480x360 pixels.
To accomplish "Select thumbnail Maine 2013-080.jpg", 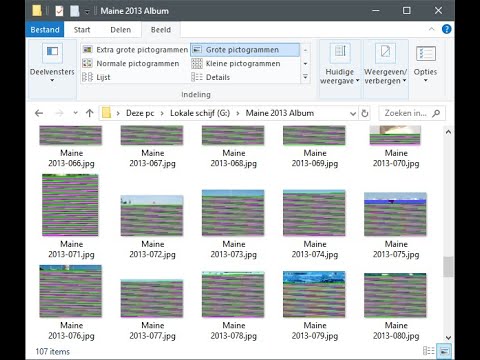I will (395, 296).
